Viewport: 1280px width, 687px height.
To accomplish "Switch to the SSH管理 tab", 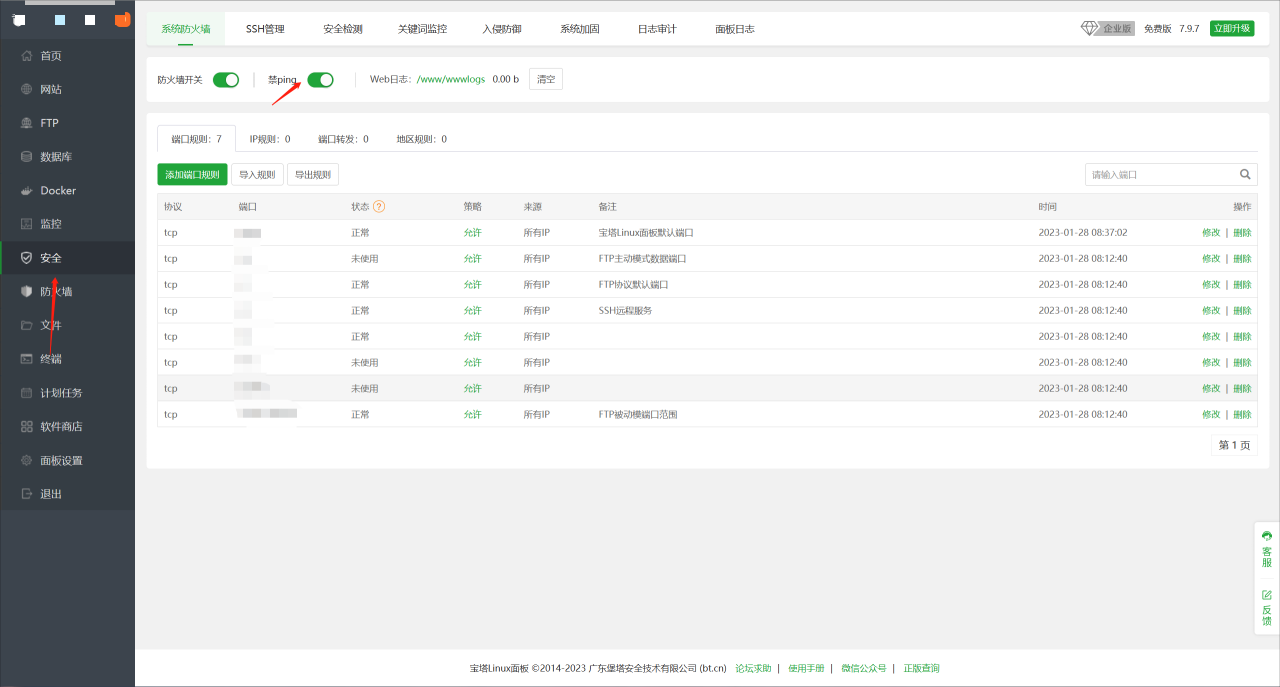I will (x=265, y=29).
